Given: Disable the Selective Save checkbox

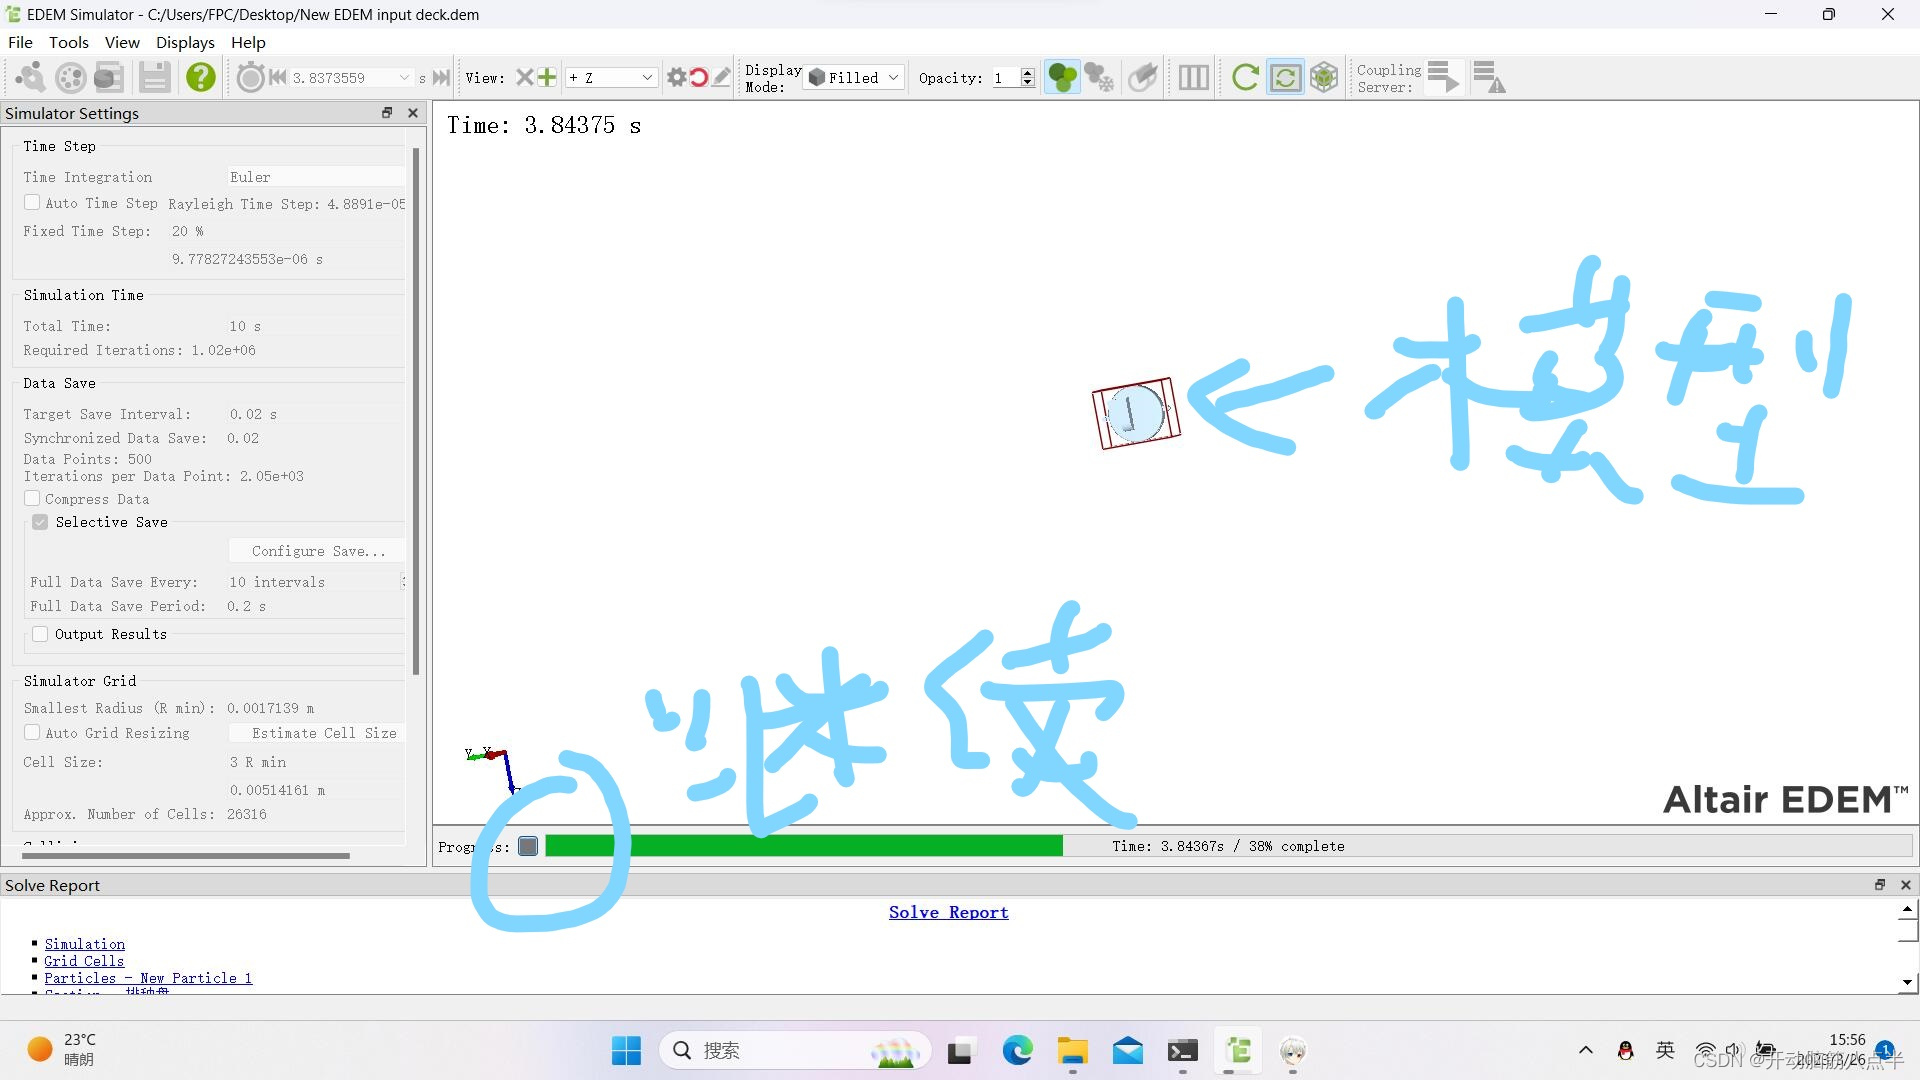Looking at the screenshot, I should (x=40, y=521).
